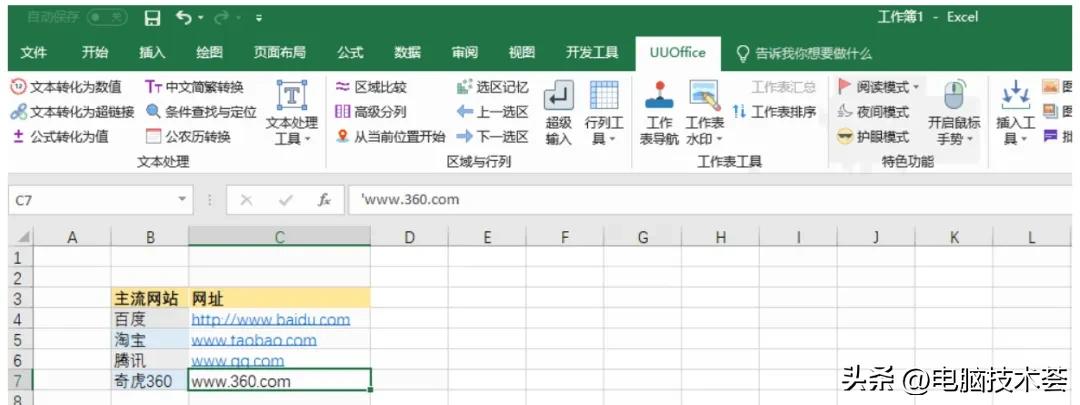Open the Undo history dropdown arrow
Viewport: 1080px width, 405px height.
(200, 19)
